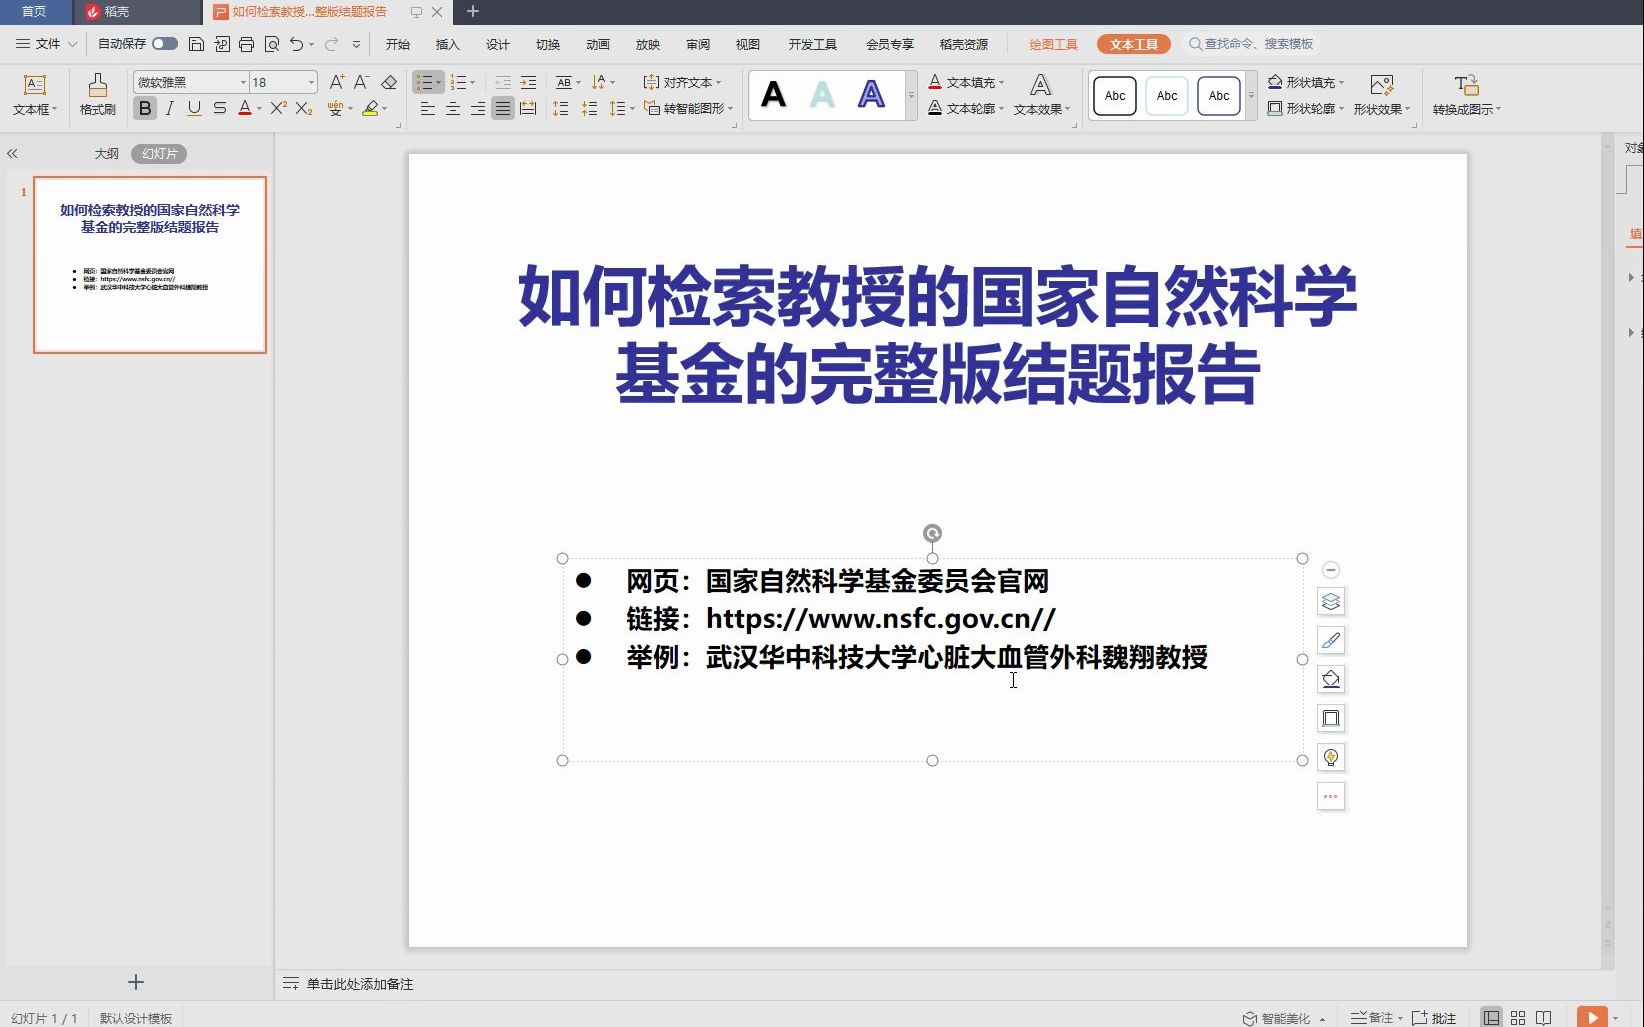Clear formatting with the eraser icon
Screen dimensions: 1644x1027
(x=389, y=82)
